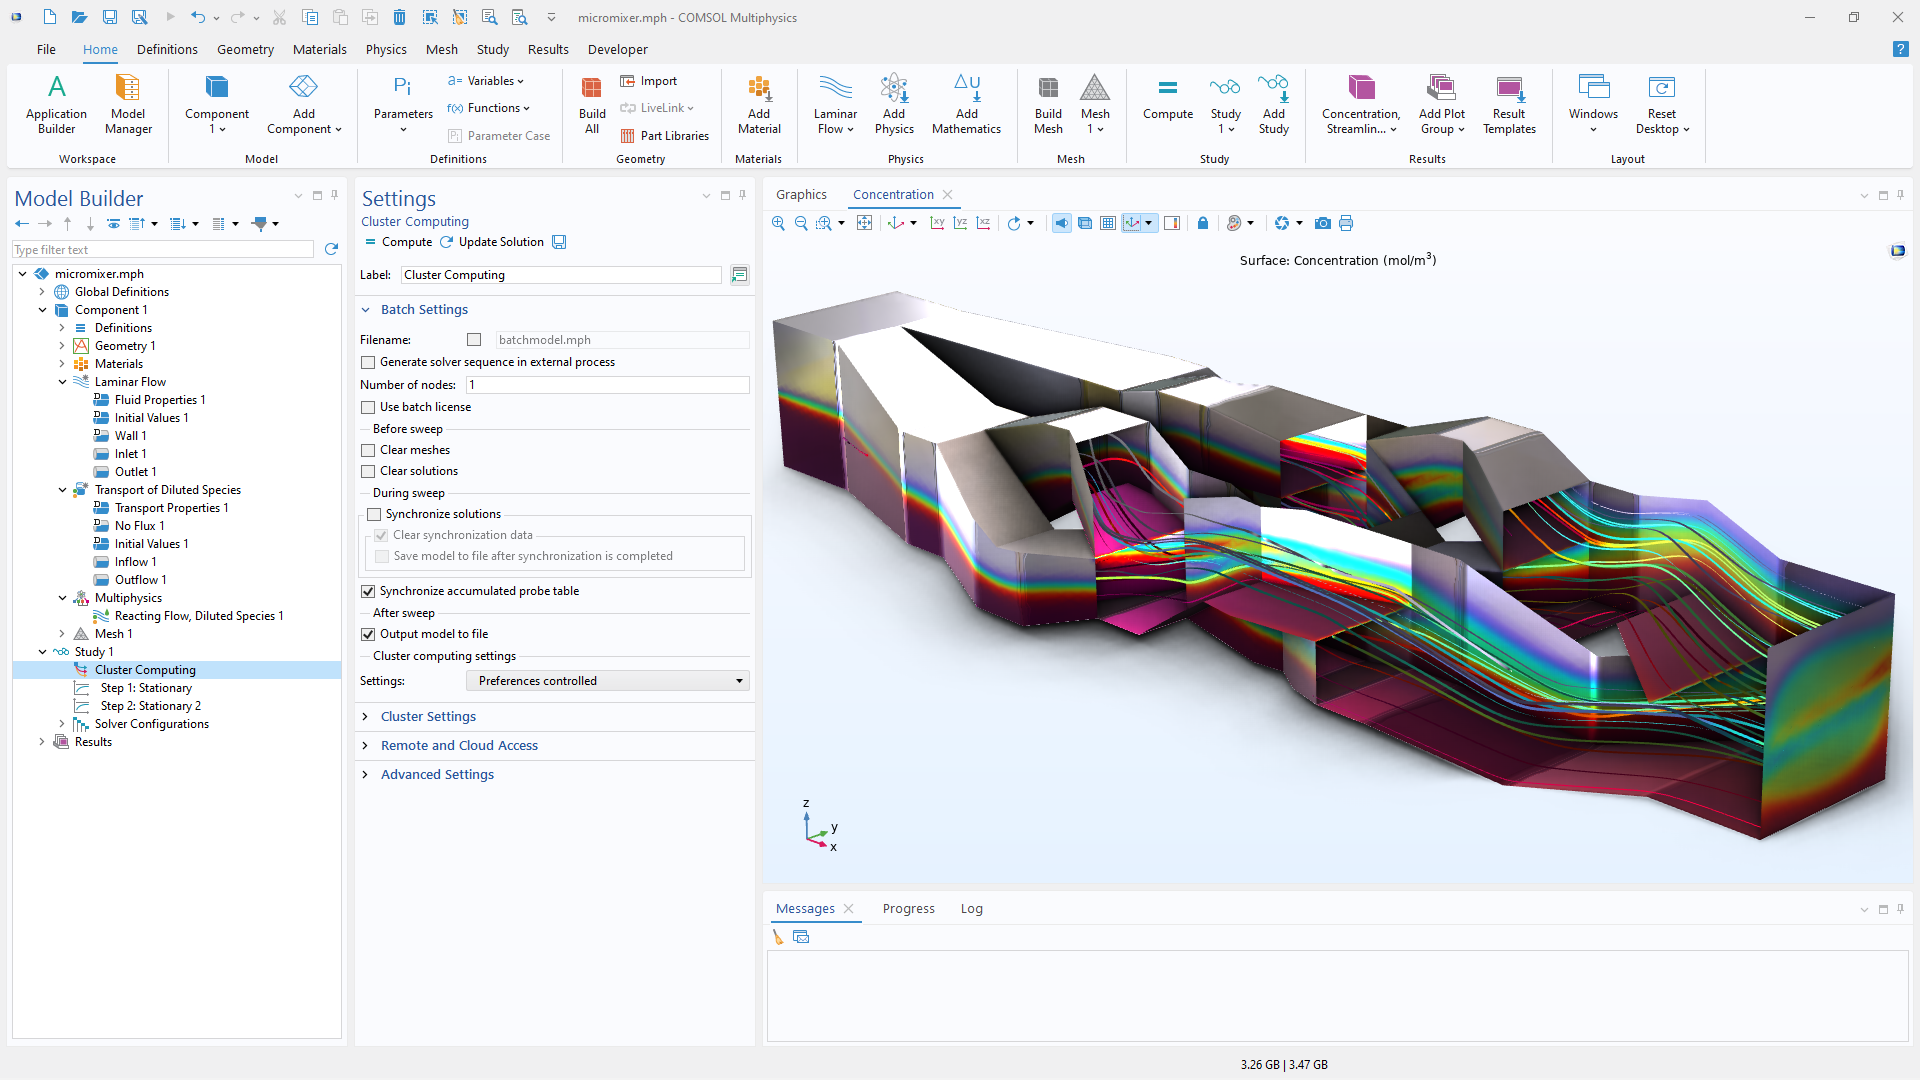The height and width of the screenshot is (1080, 1920).
Task: Switch to Graphics tab
Action: [x=801, y=195]
